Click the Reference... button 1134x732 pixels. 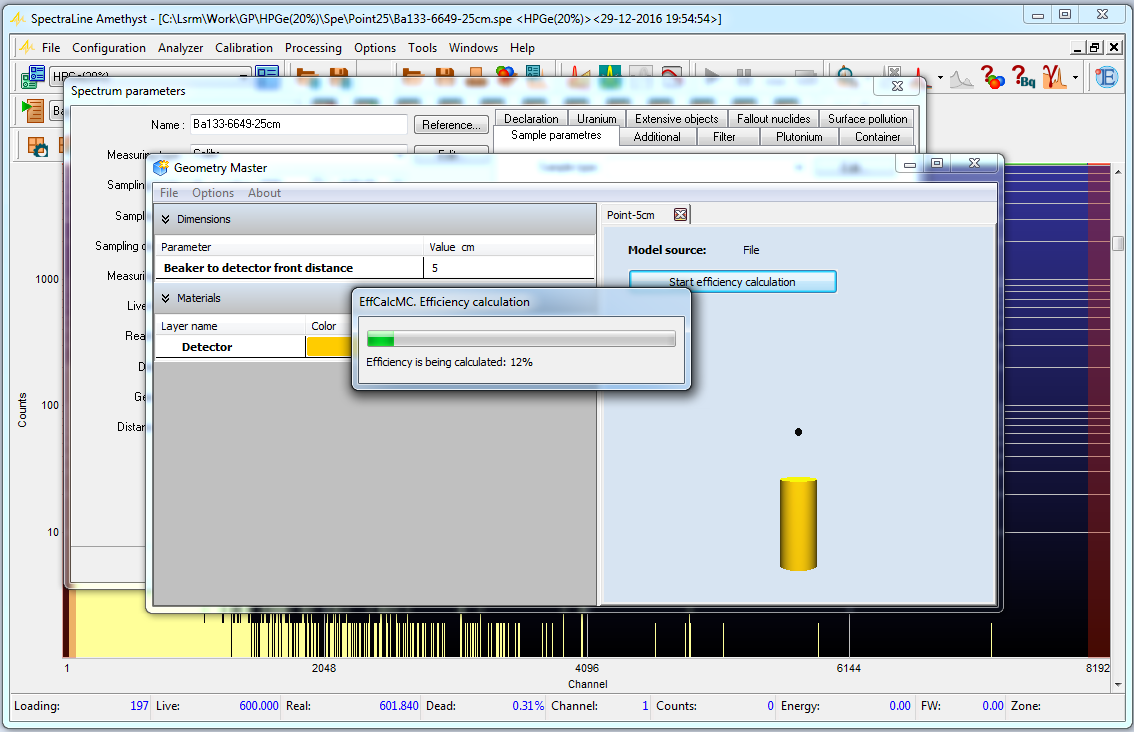pos(452,125)
